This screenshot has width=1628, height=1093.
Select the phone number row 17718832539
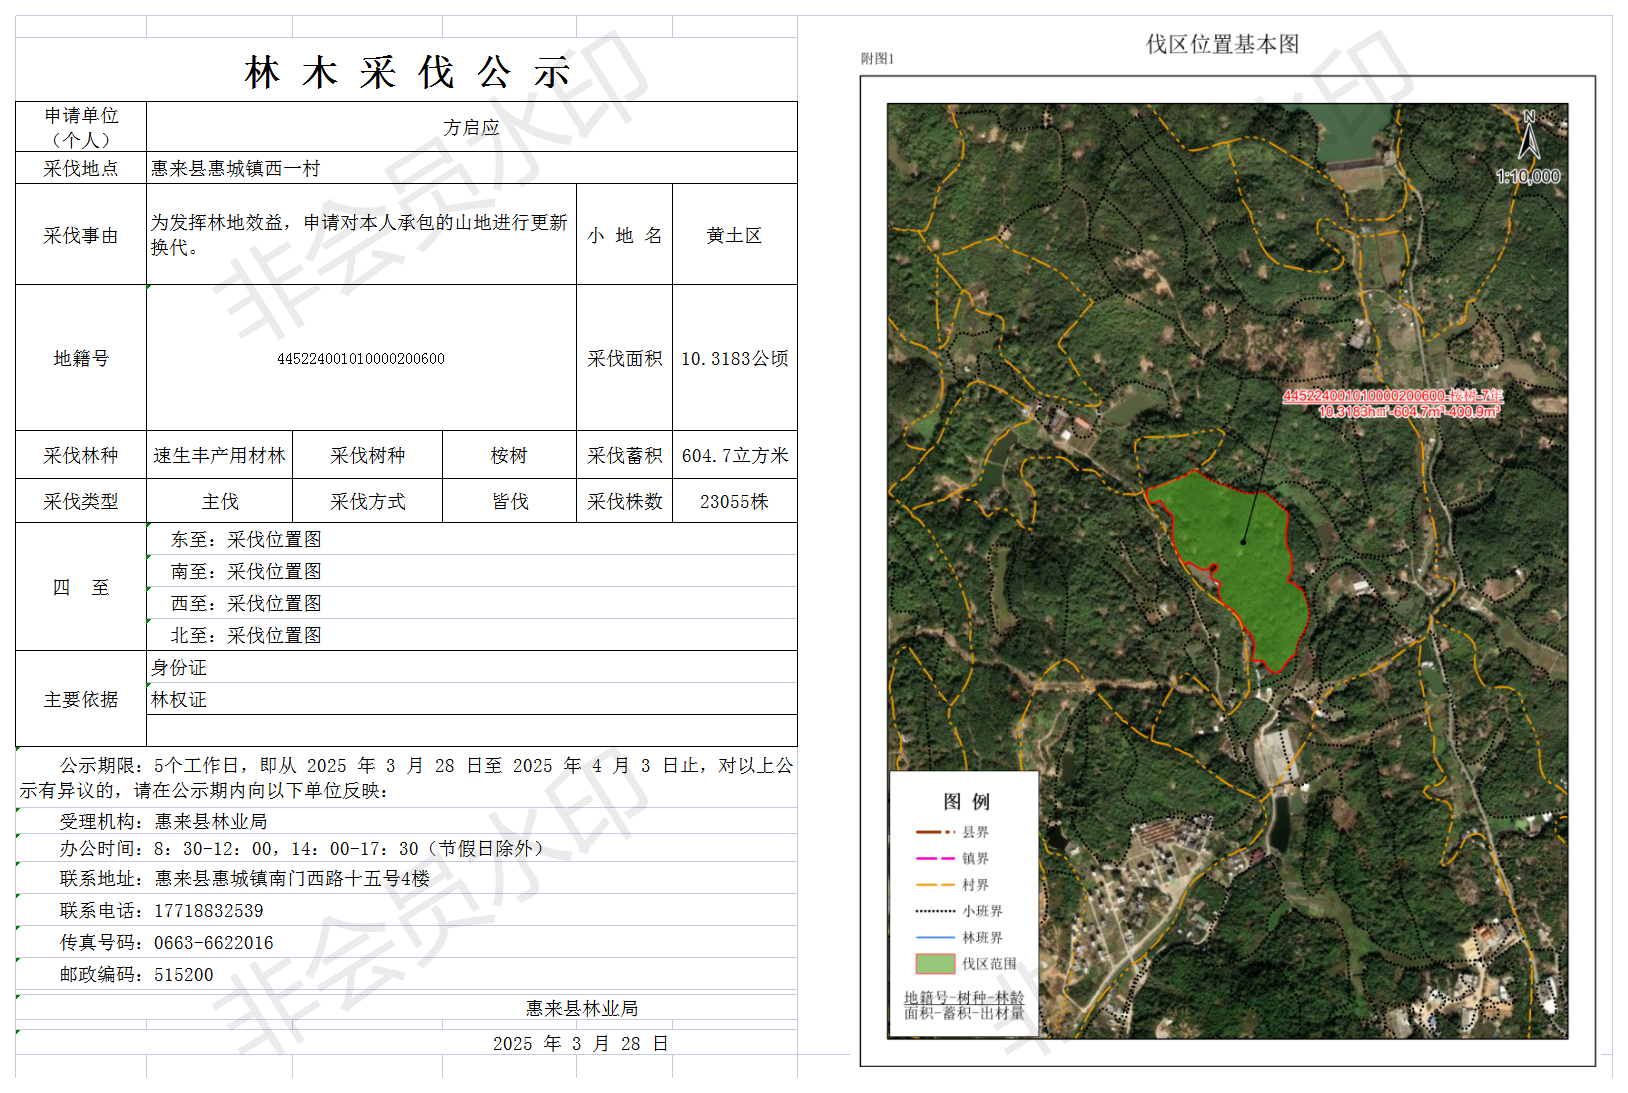[406, 910]
